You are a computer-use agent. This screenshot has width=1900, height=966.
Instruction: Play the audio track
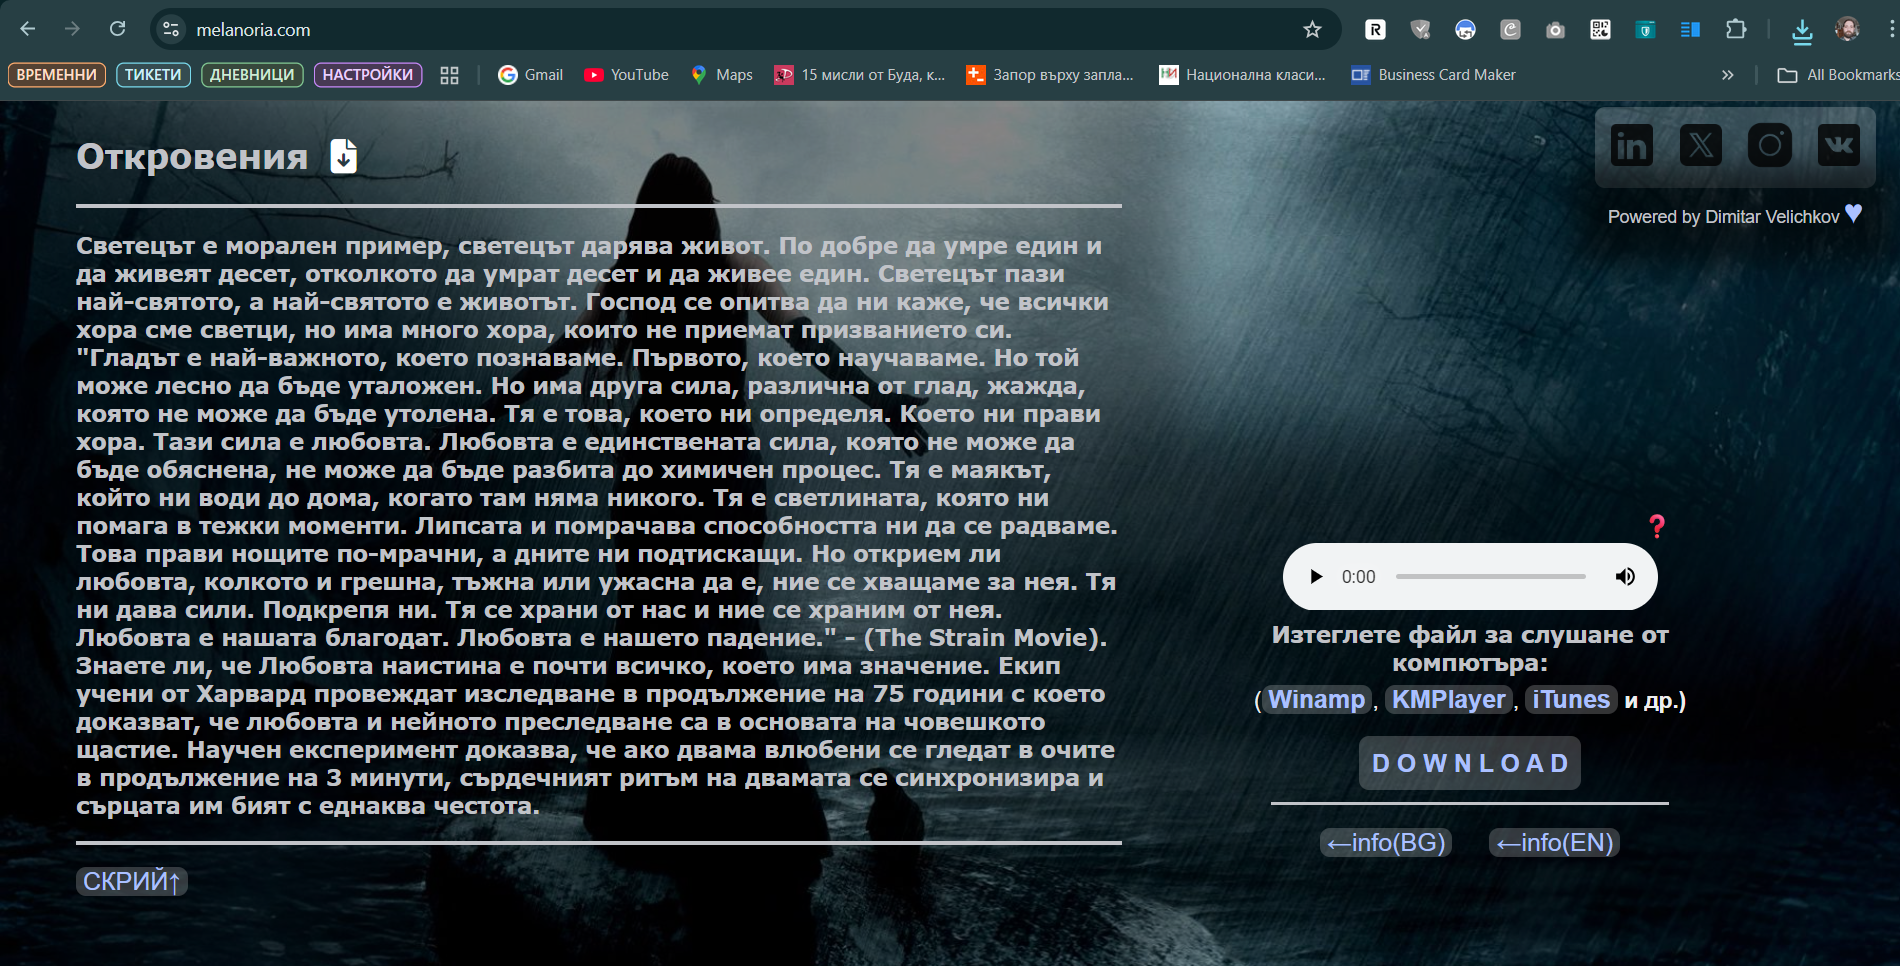(1316, 577)
